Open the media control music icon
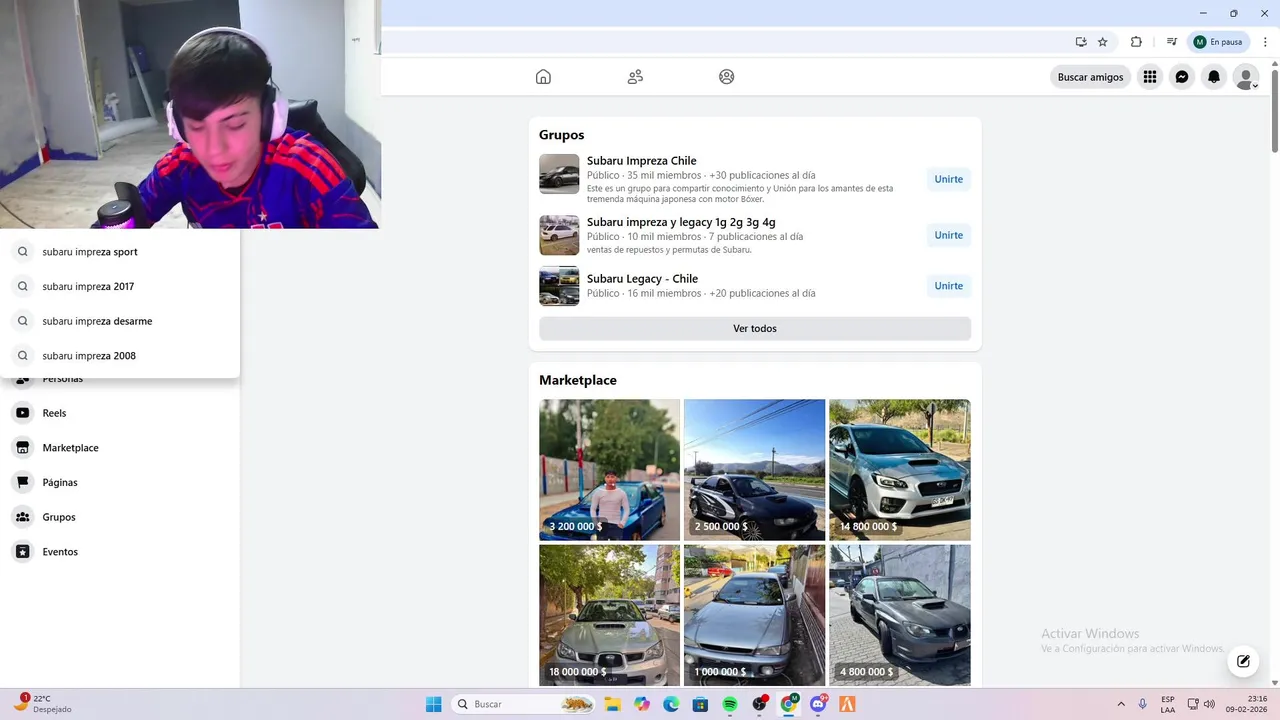The width and height of the screenshot is (1280, 720). coord(1171,42)
